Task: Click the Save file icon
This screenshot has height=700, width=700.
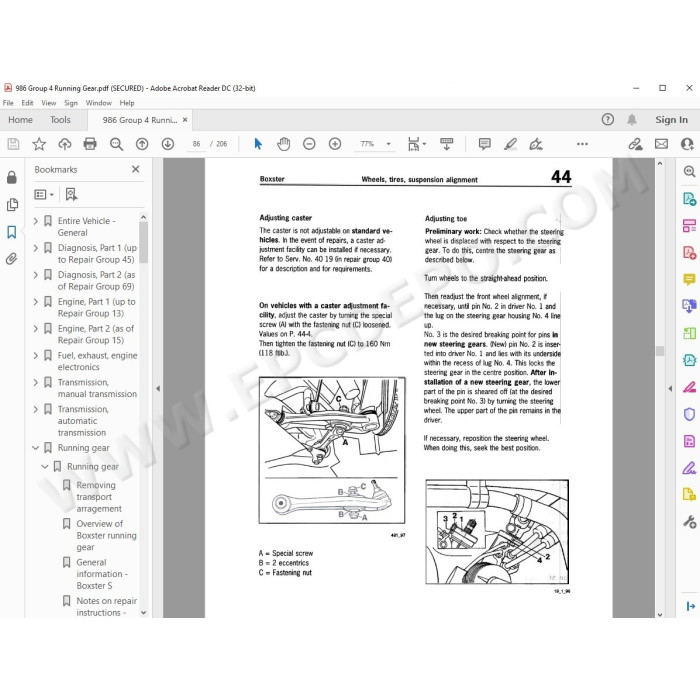Action: tap(13, 144)
